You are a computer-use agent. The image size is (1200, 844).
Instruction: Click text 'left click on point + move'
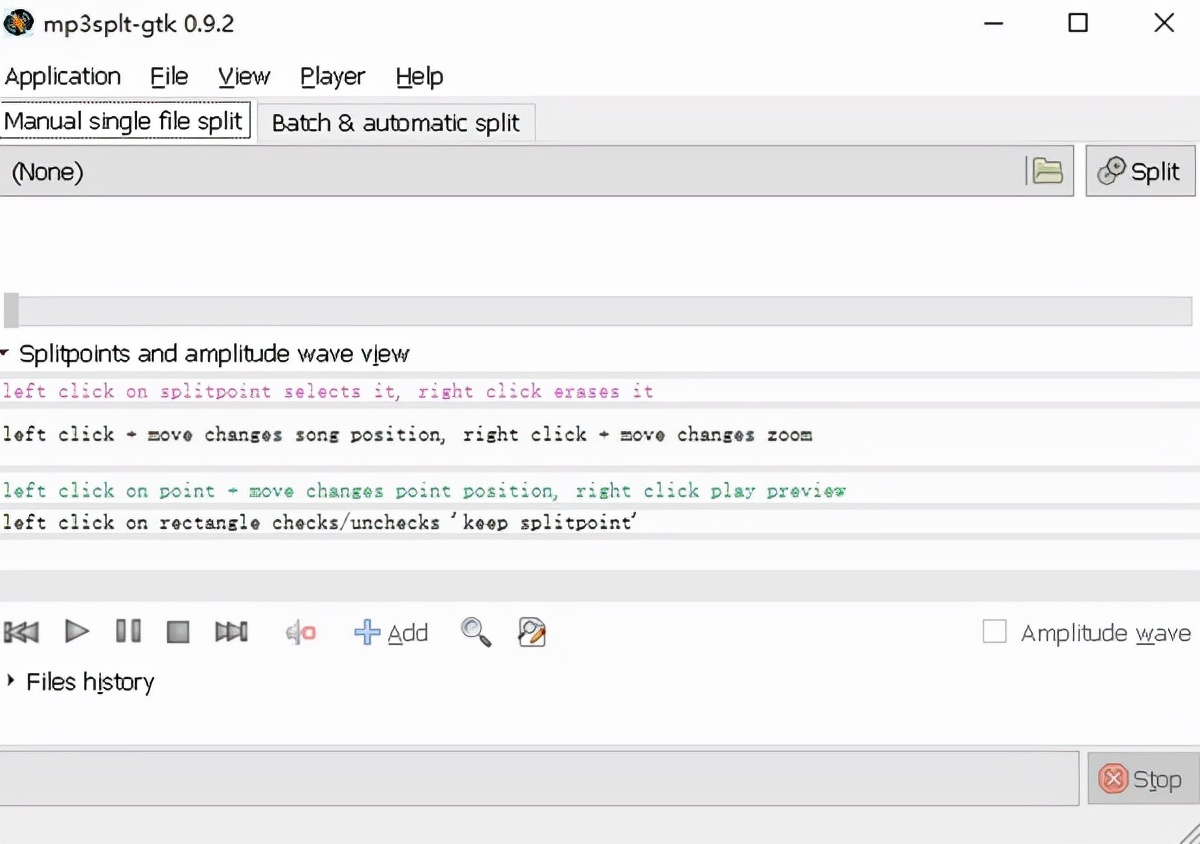149,491
